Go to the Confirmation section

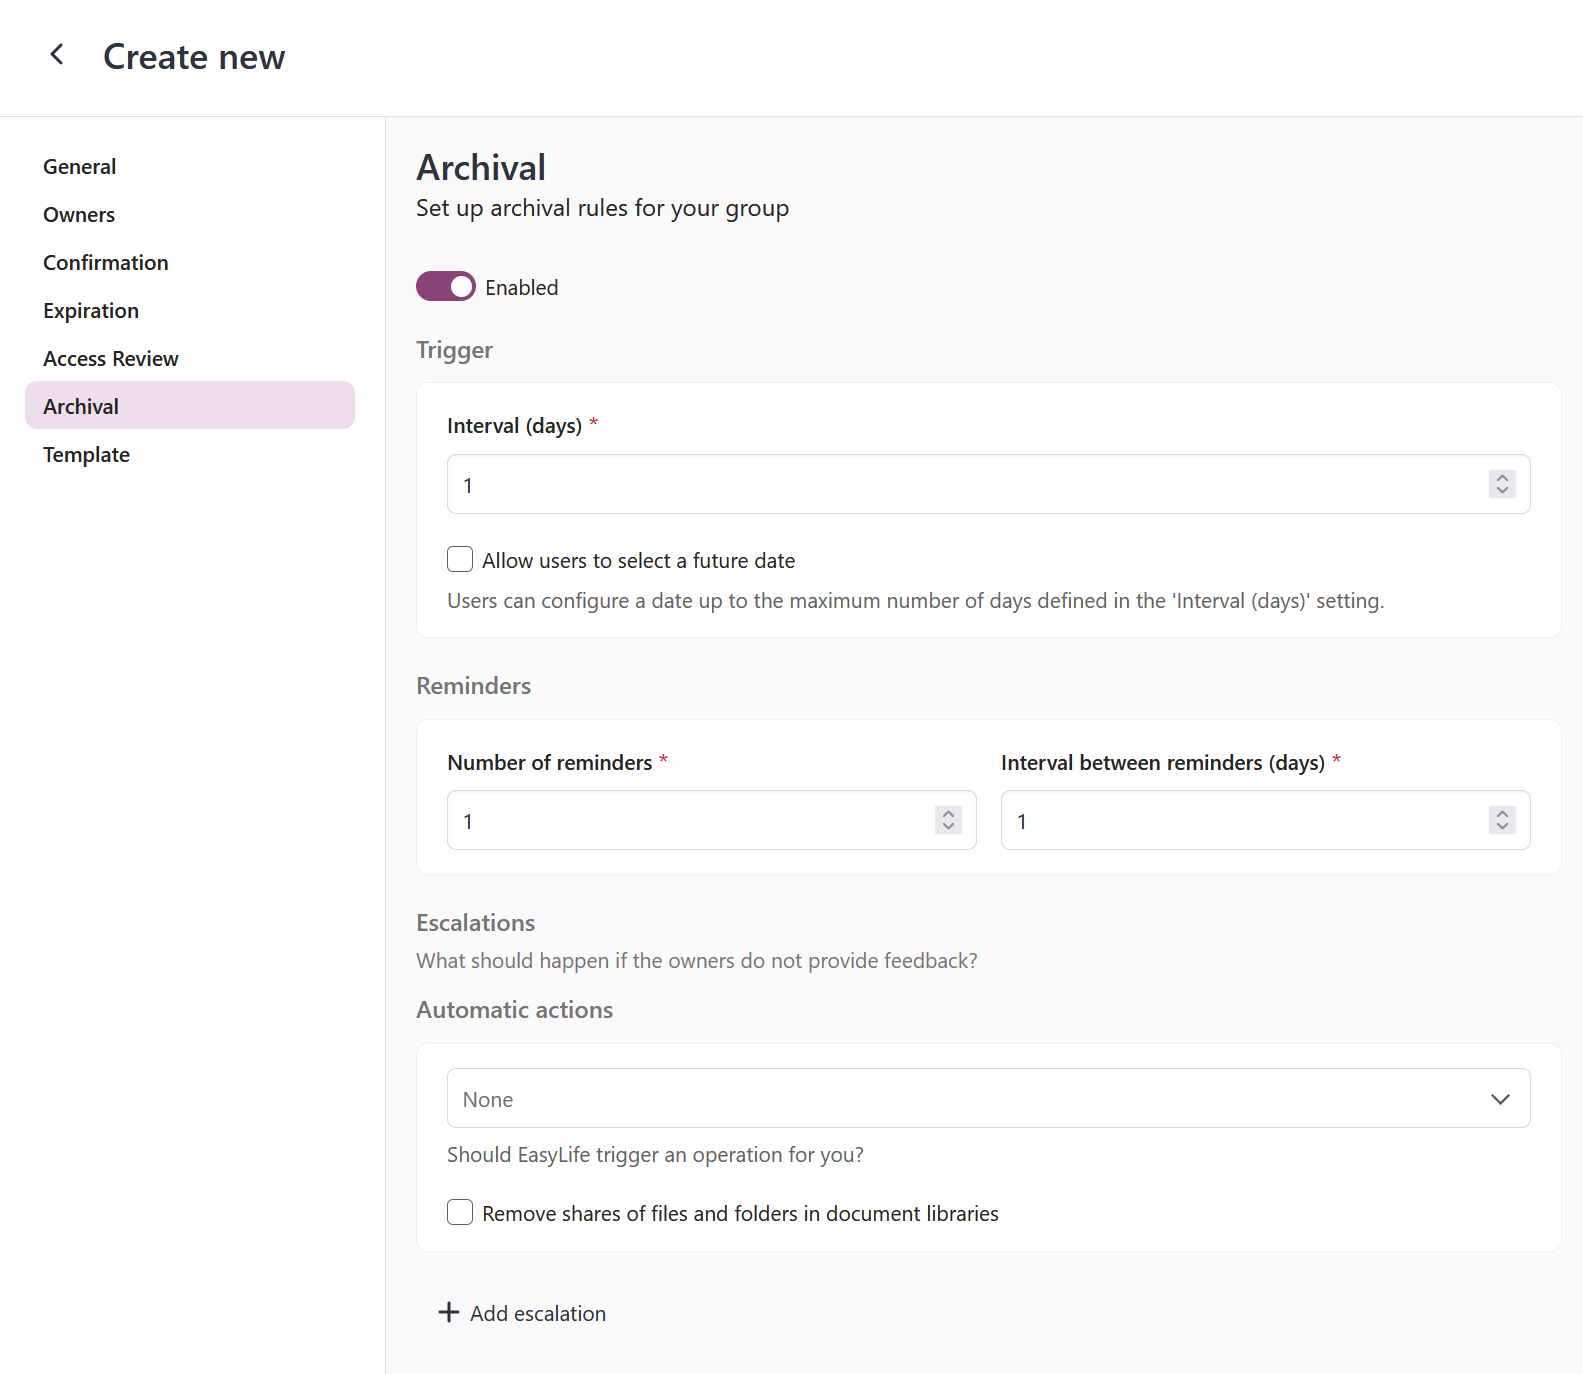pyautogui.click(x=106, y=263)
